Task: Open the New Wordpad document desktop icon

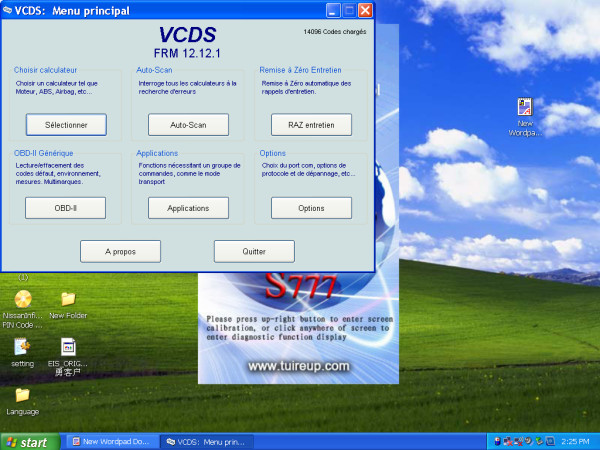Action: pos(526,108)
